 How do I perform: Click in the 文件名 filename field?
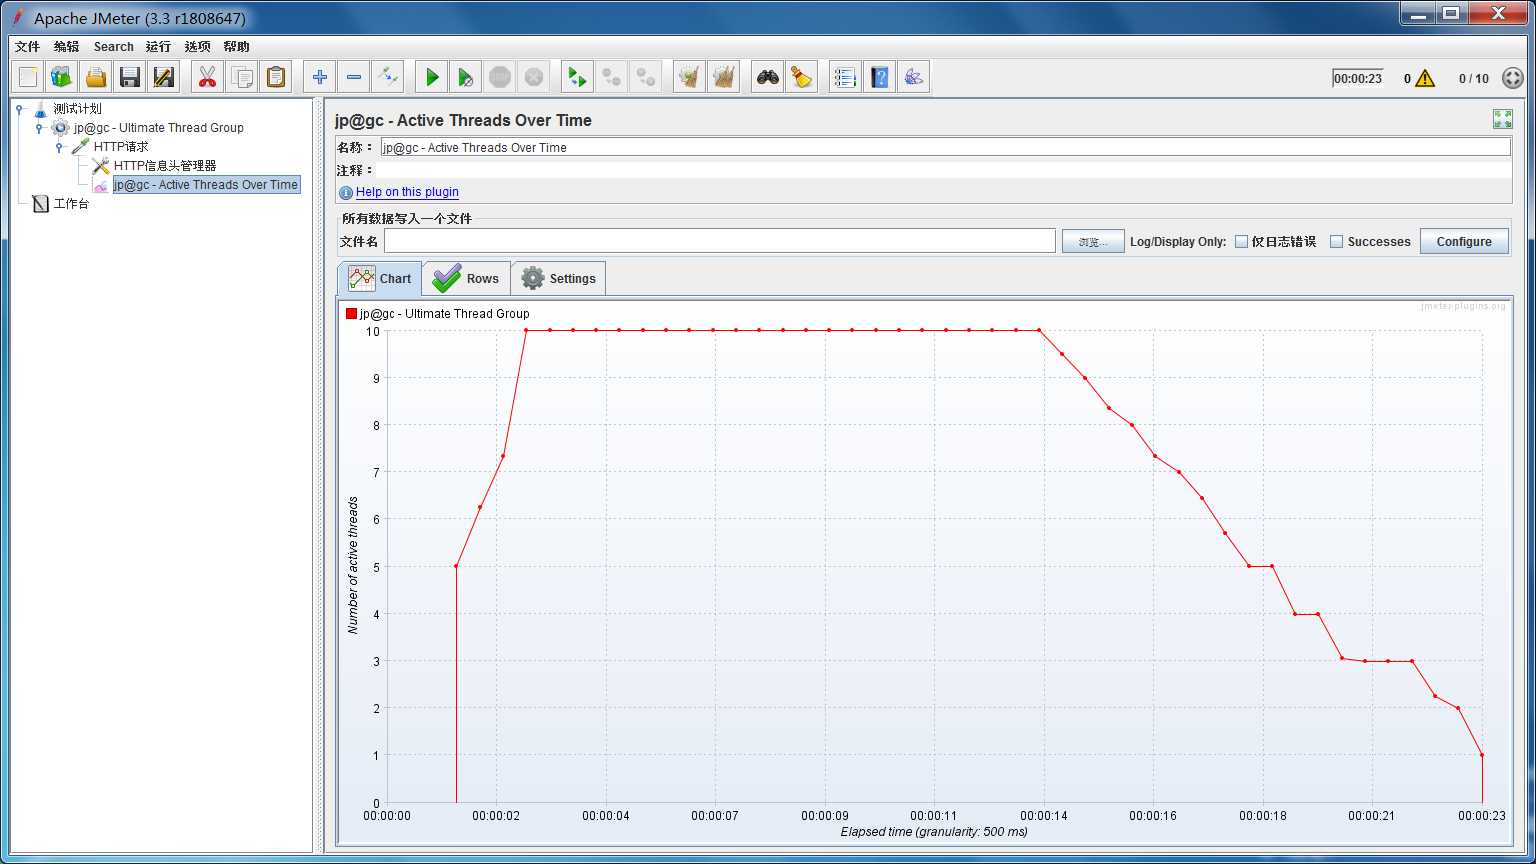coord(720,241)
